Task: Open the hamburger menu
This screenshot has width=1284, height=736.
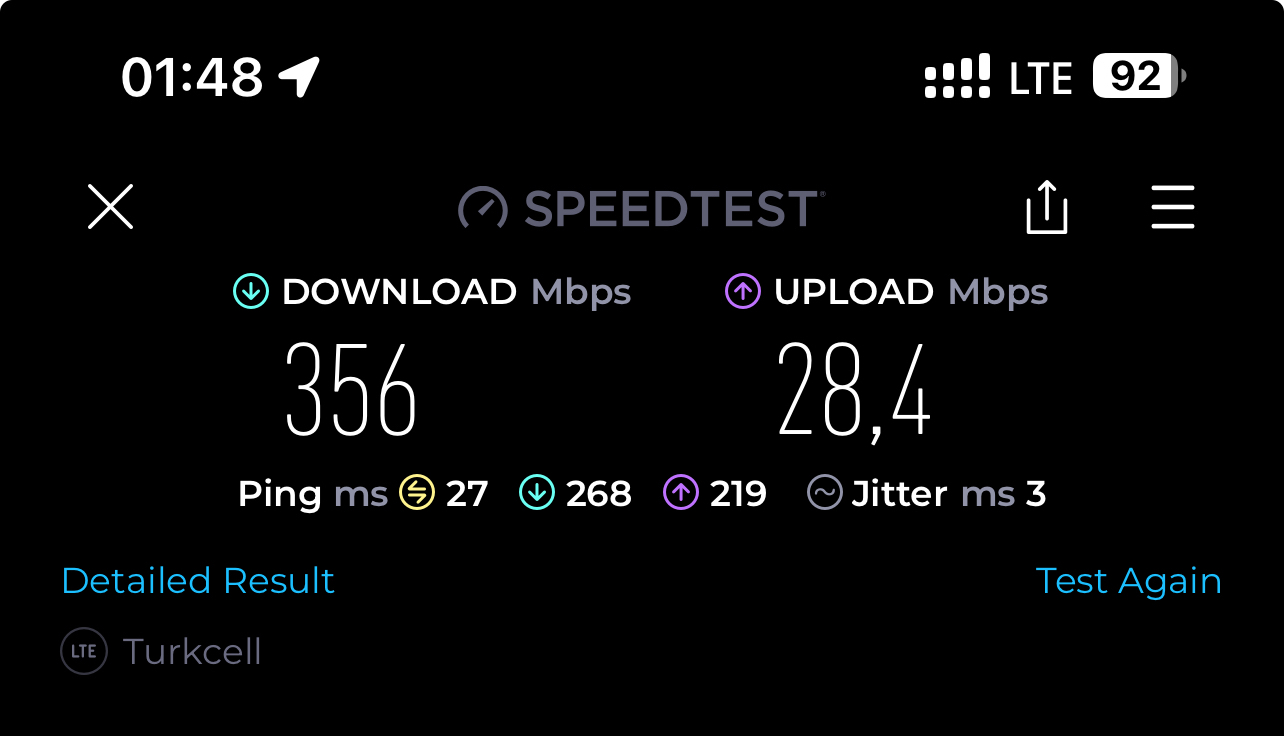Action: click(1173, 207)
